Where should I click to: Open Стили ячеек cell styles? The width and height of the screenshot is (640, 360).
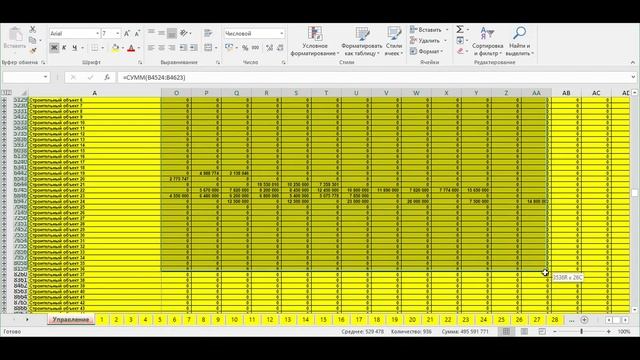point(394,41)
